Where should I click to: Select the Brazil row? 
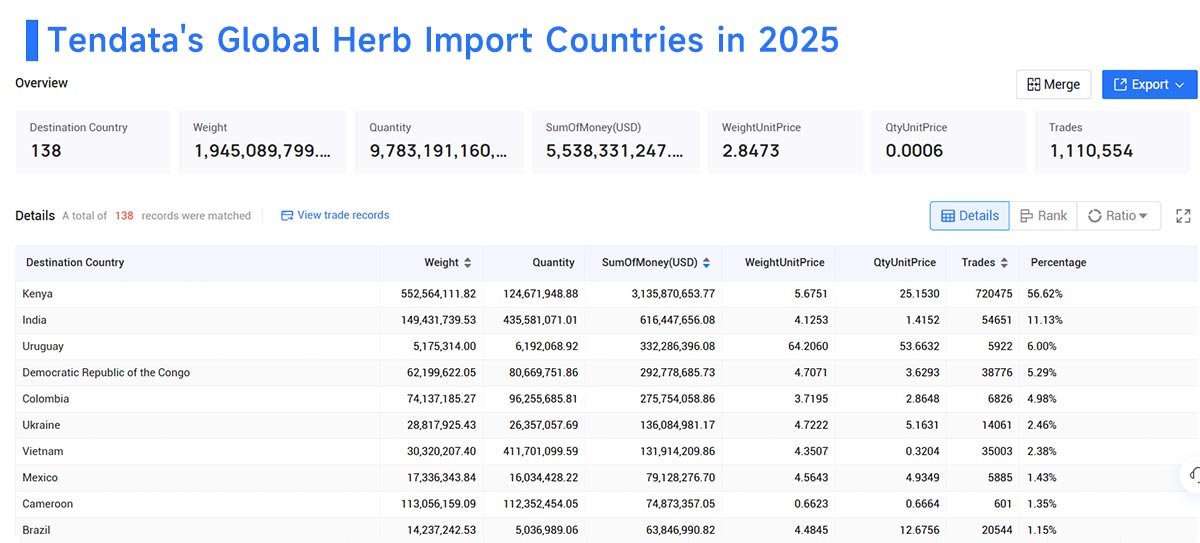tap(607, 530)
